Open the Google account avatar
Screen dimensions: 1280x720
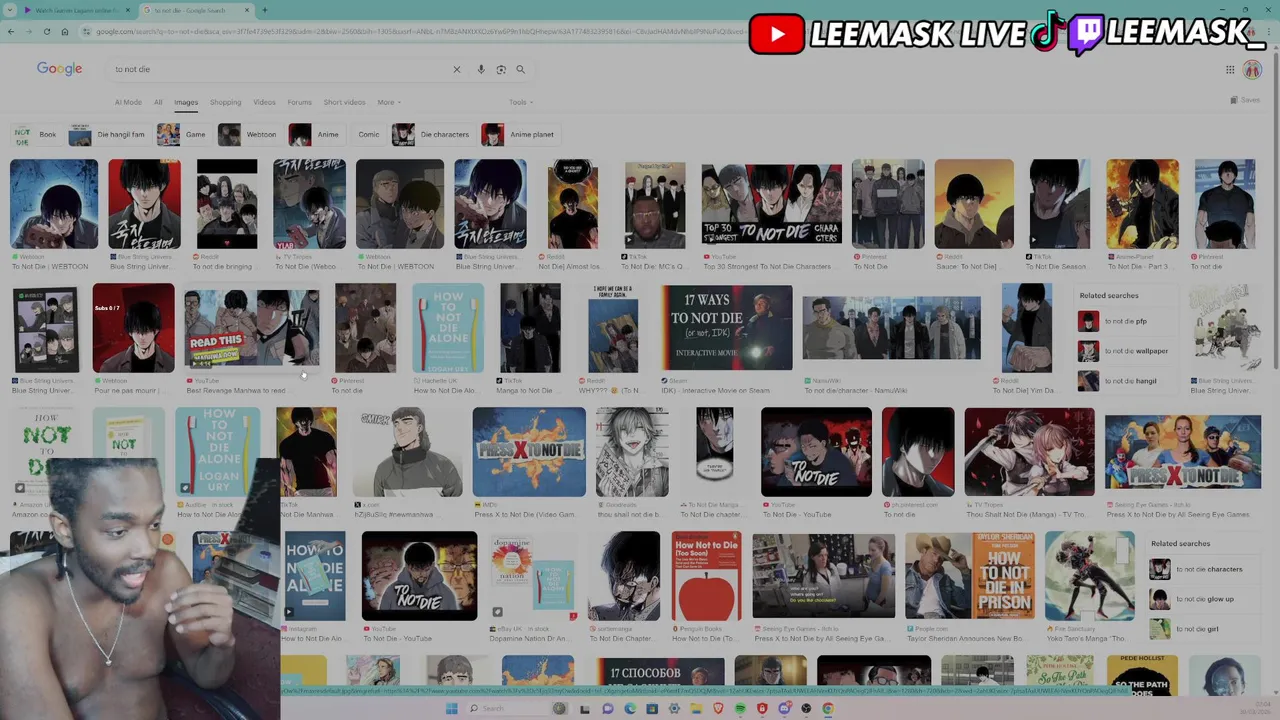pyautogui.click(x=1252, y=69)
